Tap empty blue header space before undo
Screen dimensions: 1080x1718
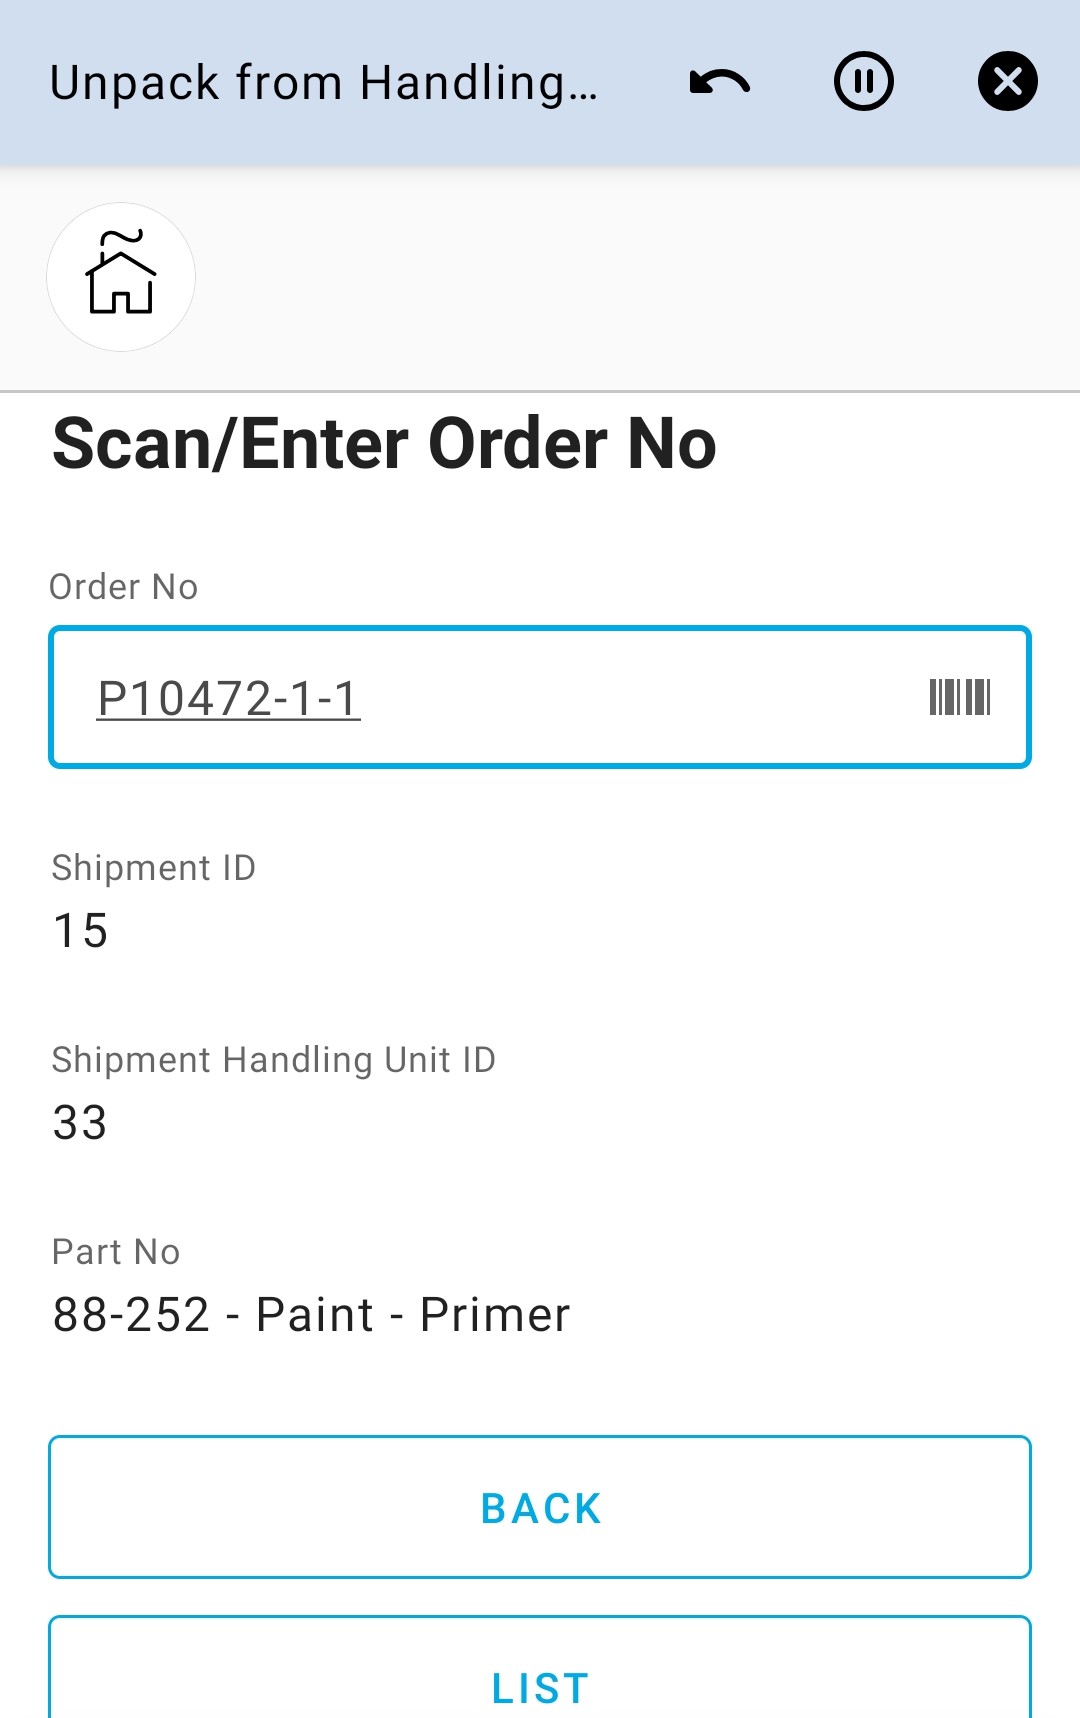pyautogui.click(x=640, y=82)
